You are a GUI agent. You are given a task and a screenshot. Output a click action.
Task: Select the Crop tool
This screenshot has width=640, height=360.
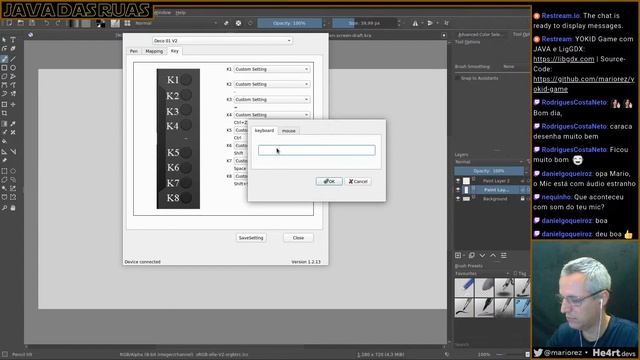[4, 113]
